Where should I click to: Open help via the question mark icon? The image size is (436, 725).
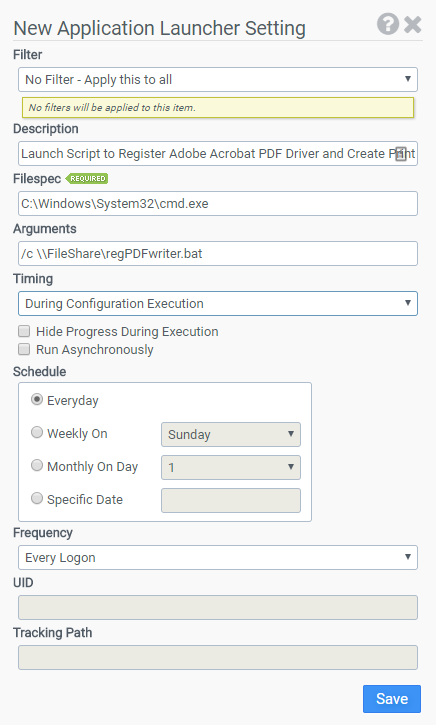coord(387,24)
